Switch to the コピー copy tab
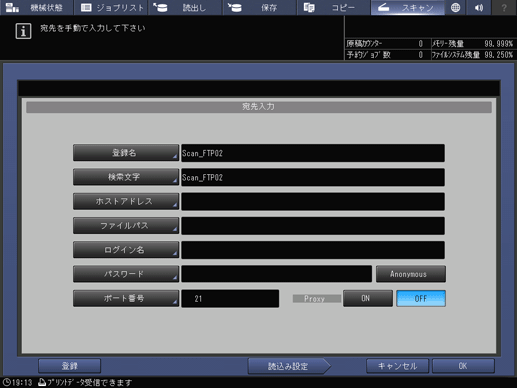 click(x=333, y=7)
